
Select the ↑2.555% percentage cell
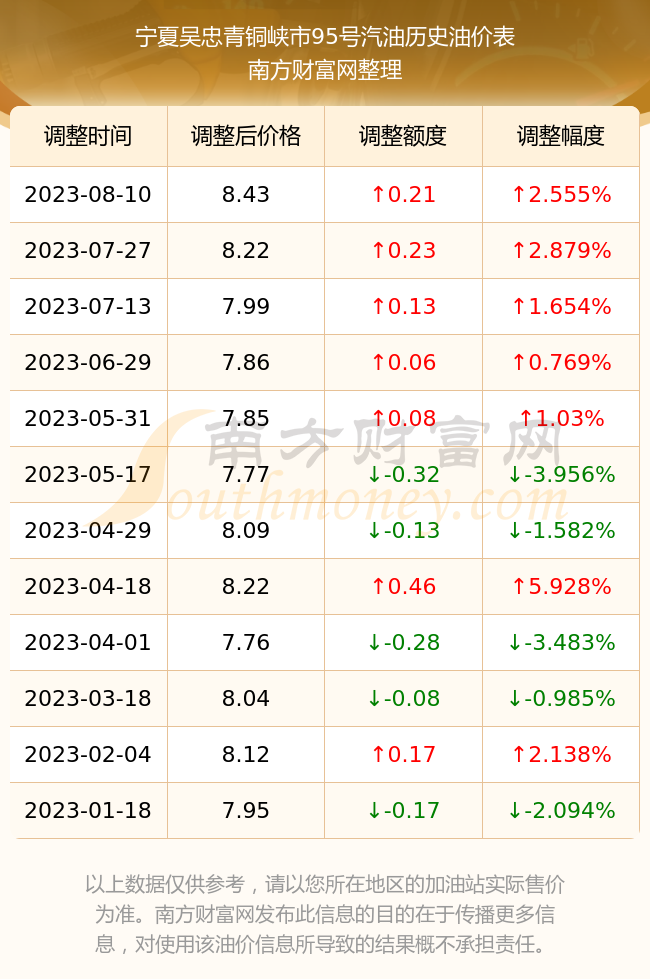coord(561,194)
